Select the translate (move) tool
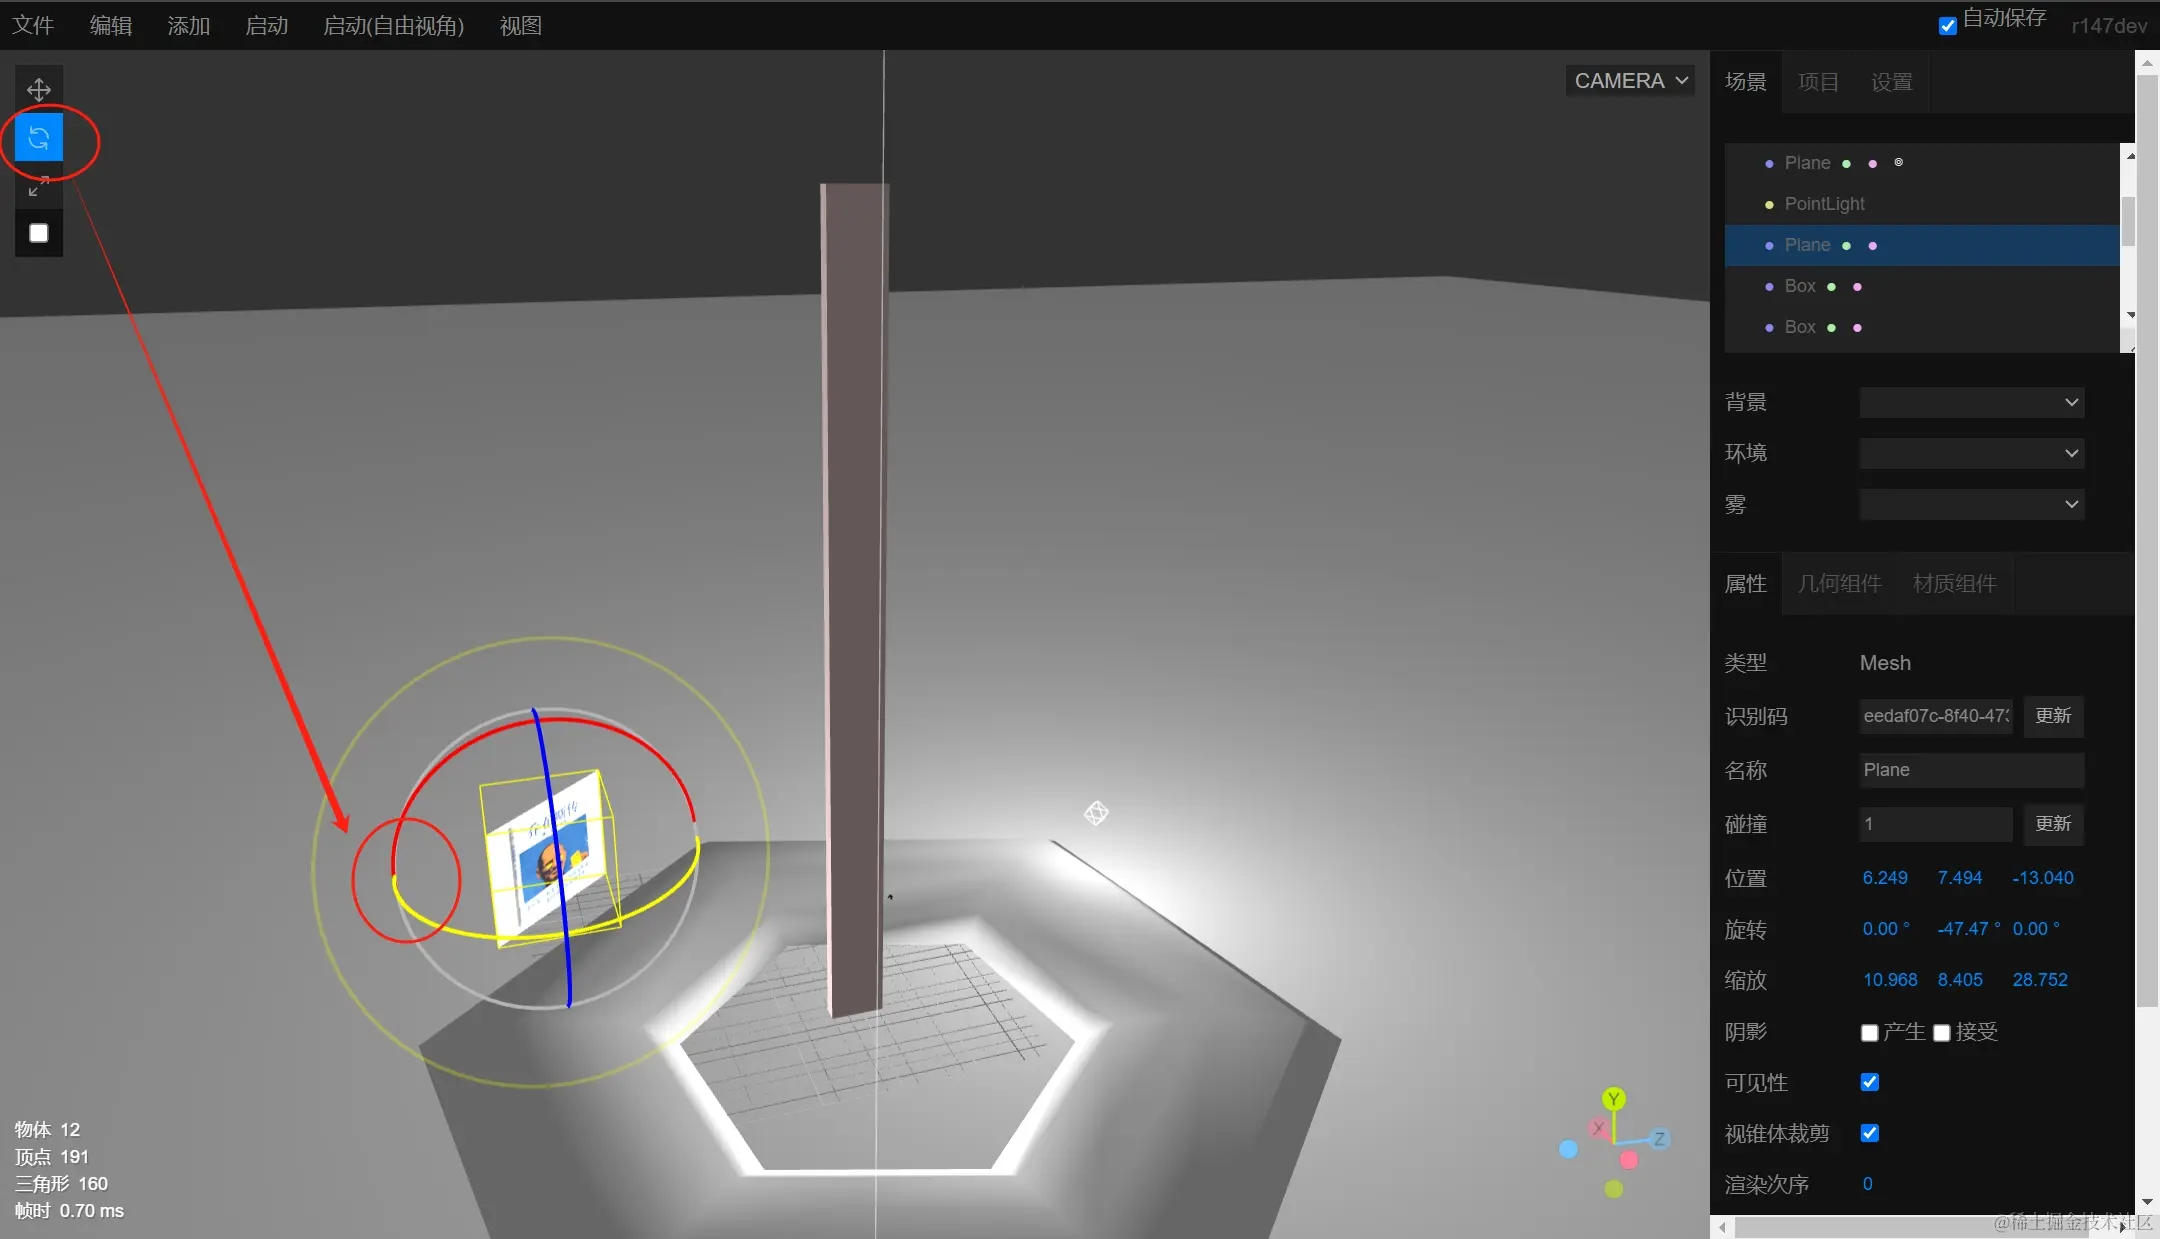Image resolution: width=2160 pixels, height=1239 pixels. 39,89
